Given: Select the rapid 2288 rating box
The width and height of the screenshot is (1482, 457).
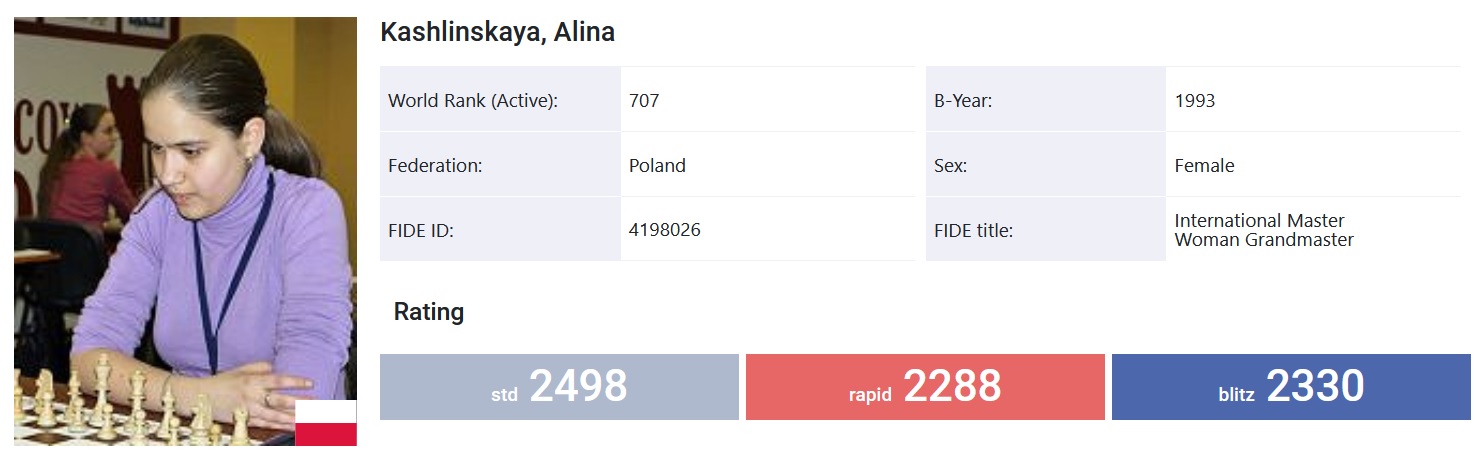Looking at the screenshot, I should pyautogui.click(x=925, y=387).
